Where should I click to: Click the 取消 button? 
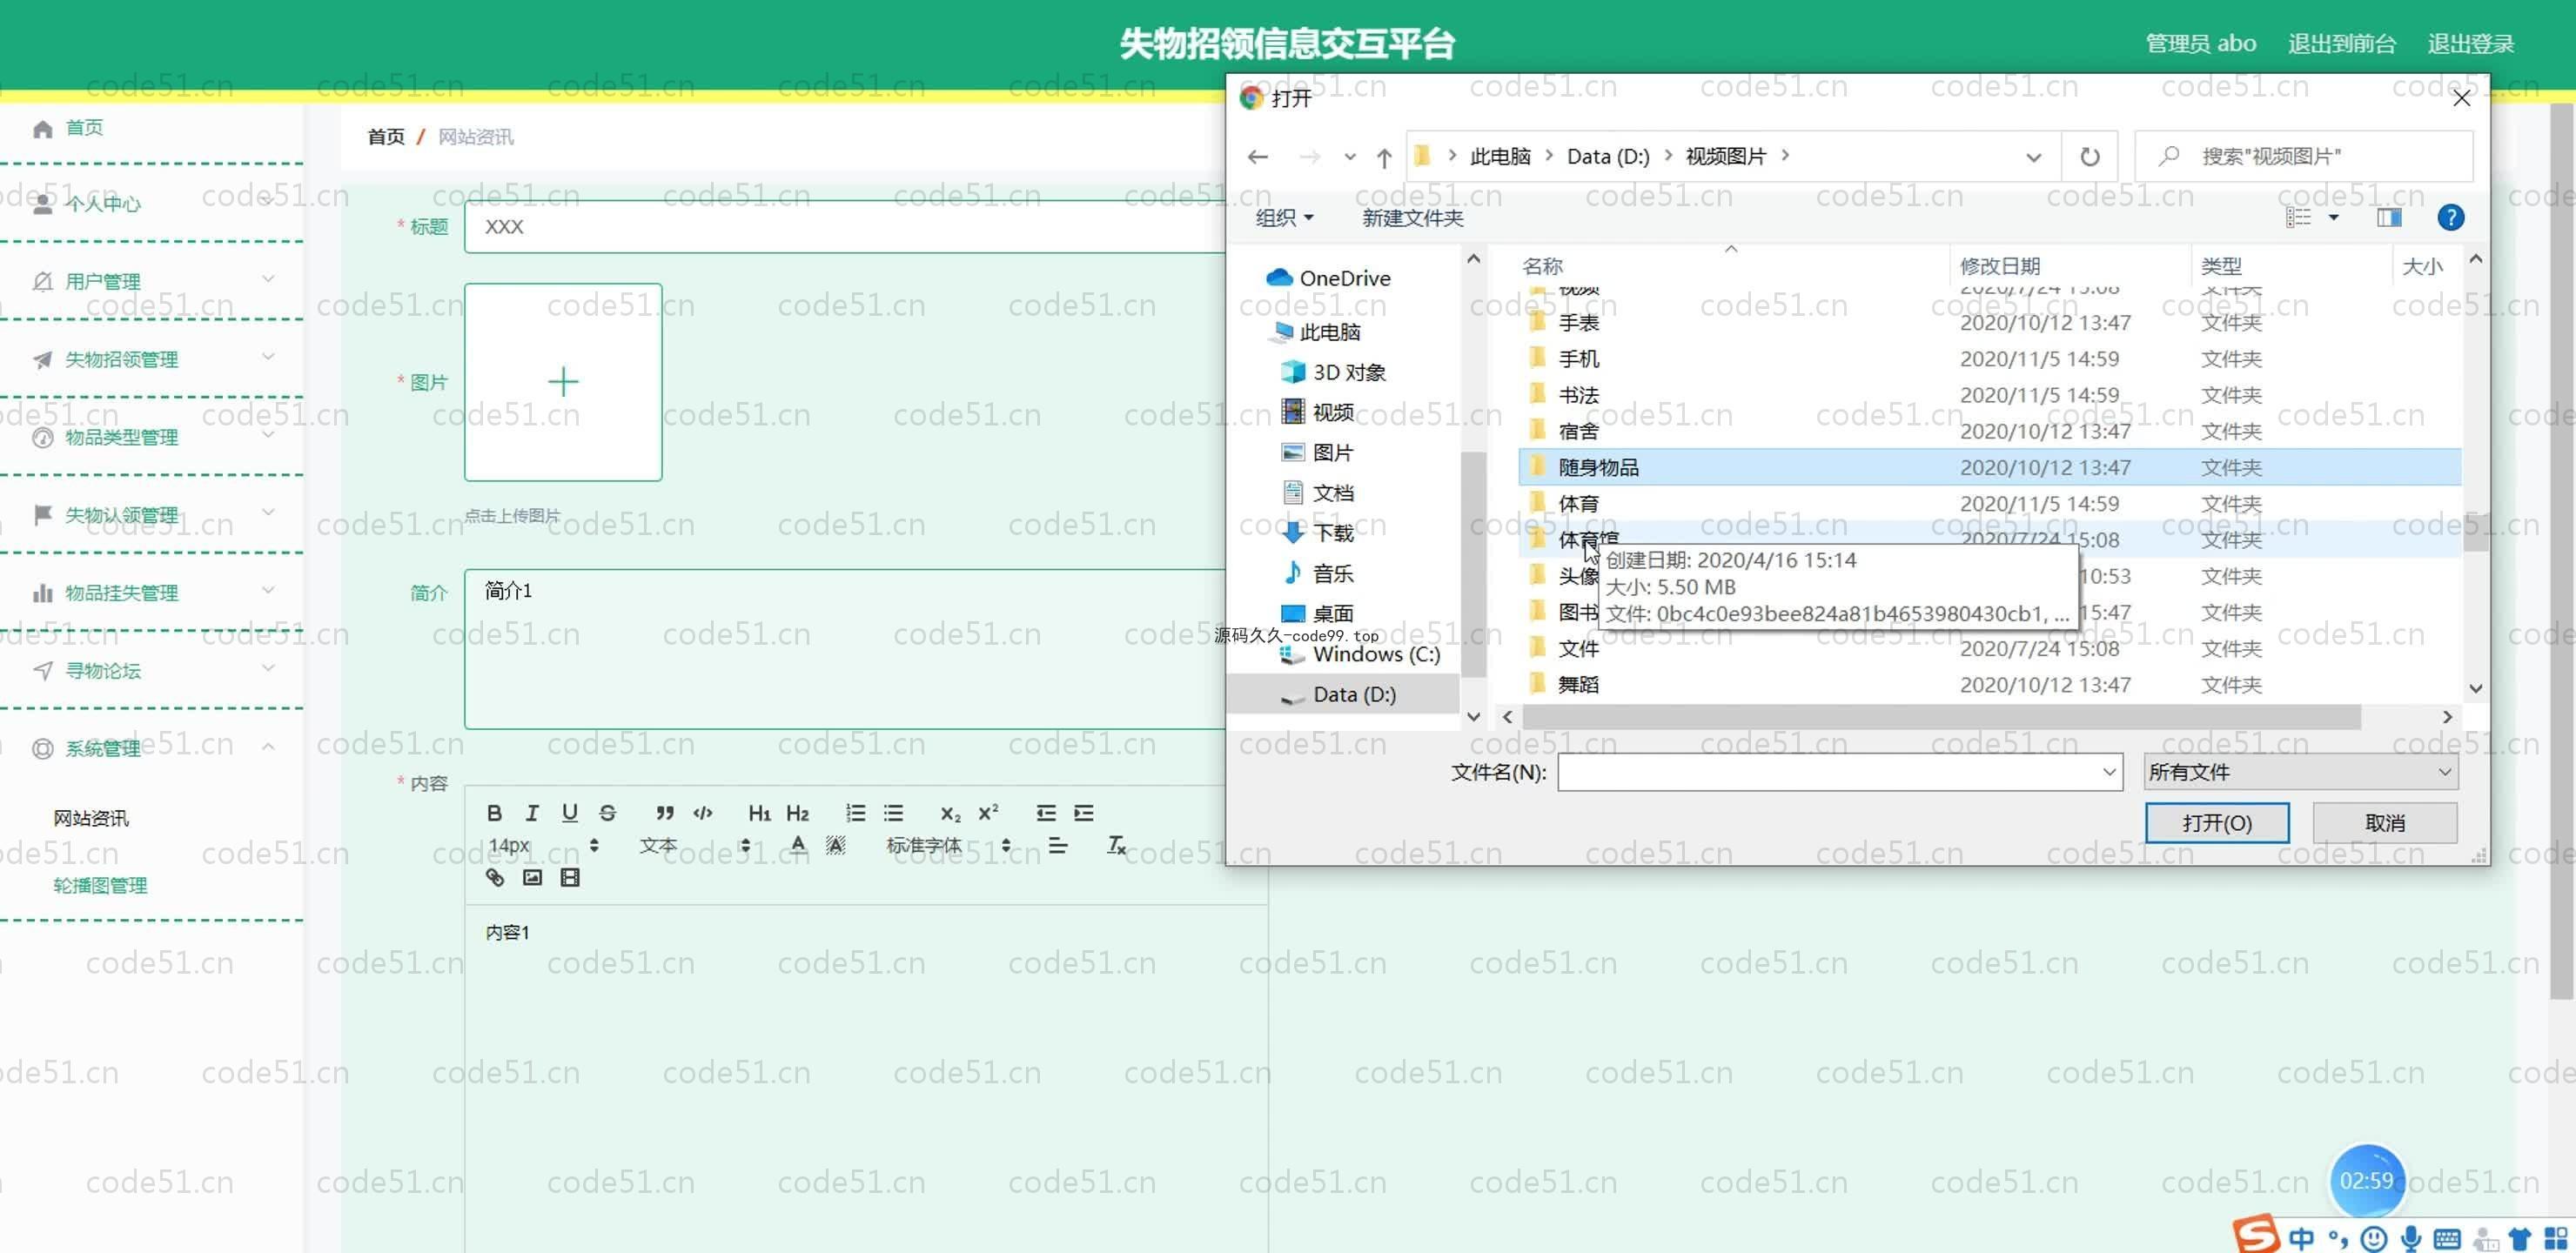pos(2384,823)
